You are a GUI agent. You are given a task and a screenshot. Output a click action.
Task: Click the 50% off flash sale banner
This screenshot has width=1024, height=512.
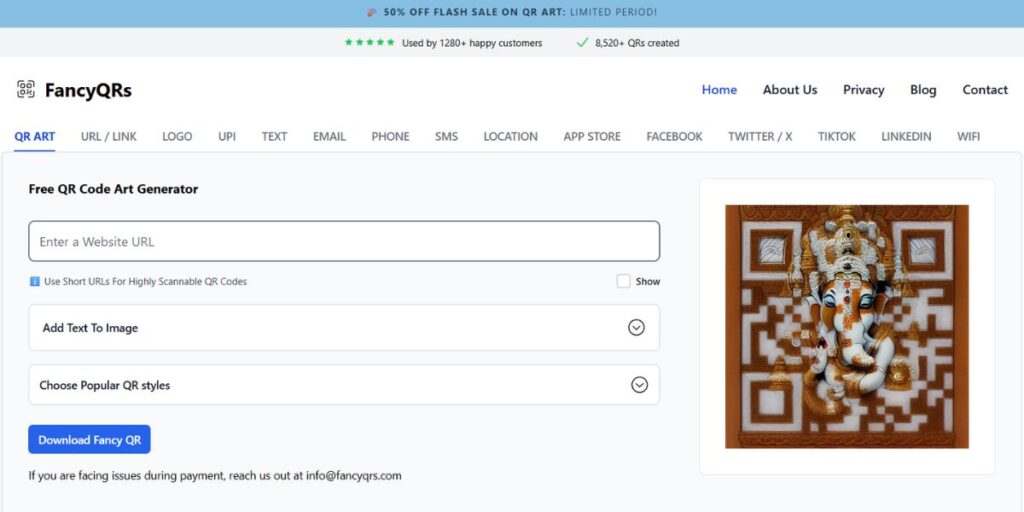coord(512,12)
